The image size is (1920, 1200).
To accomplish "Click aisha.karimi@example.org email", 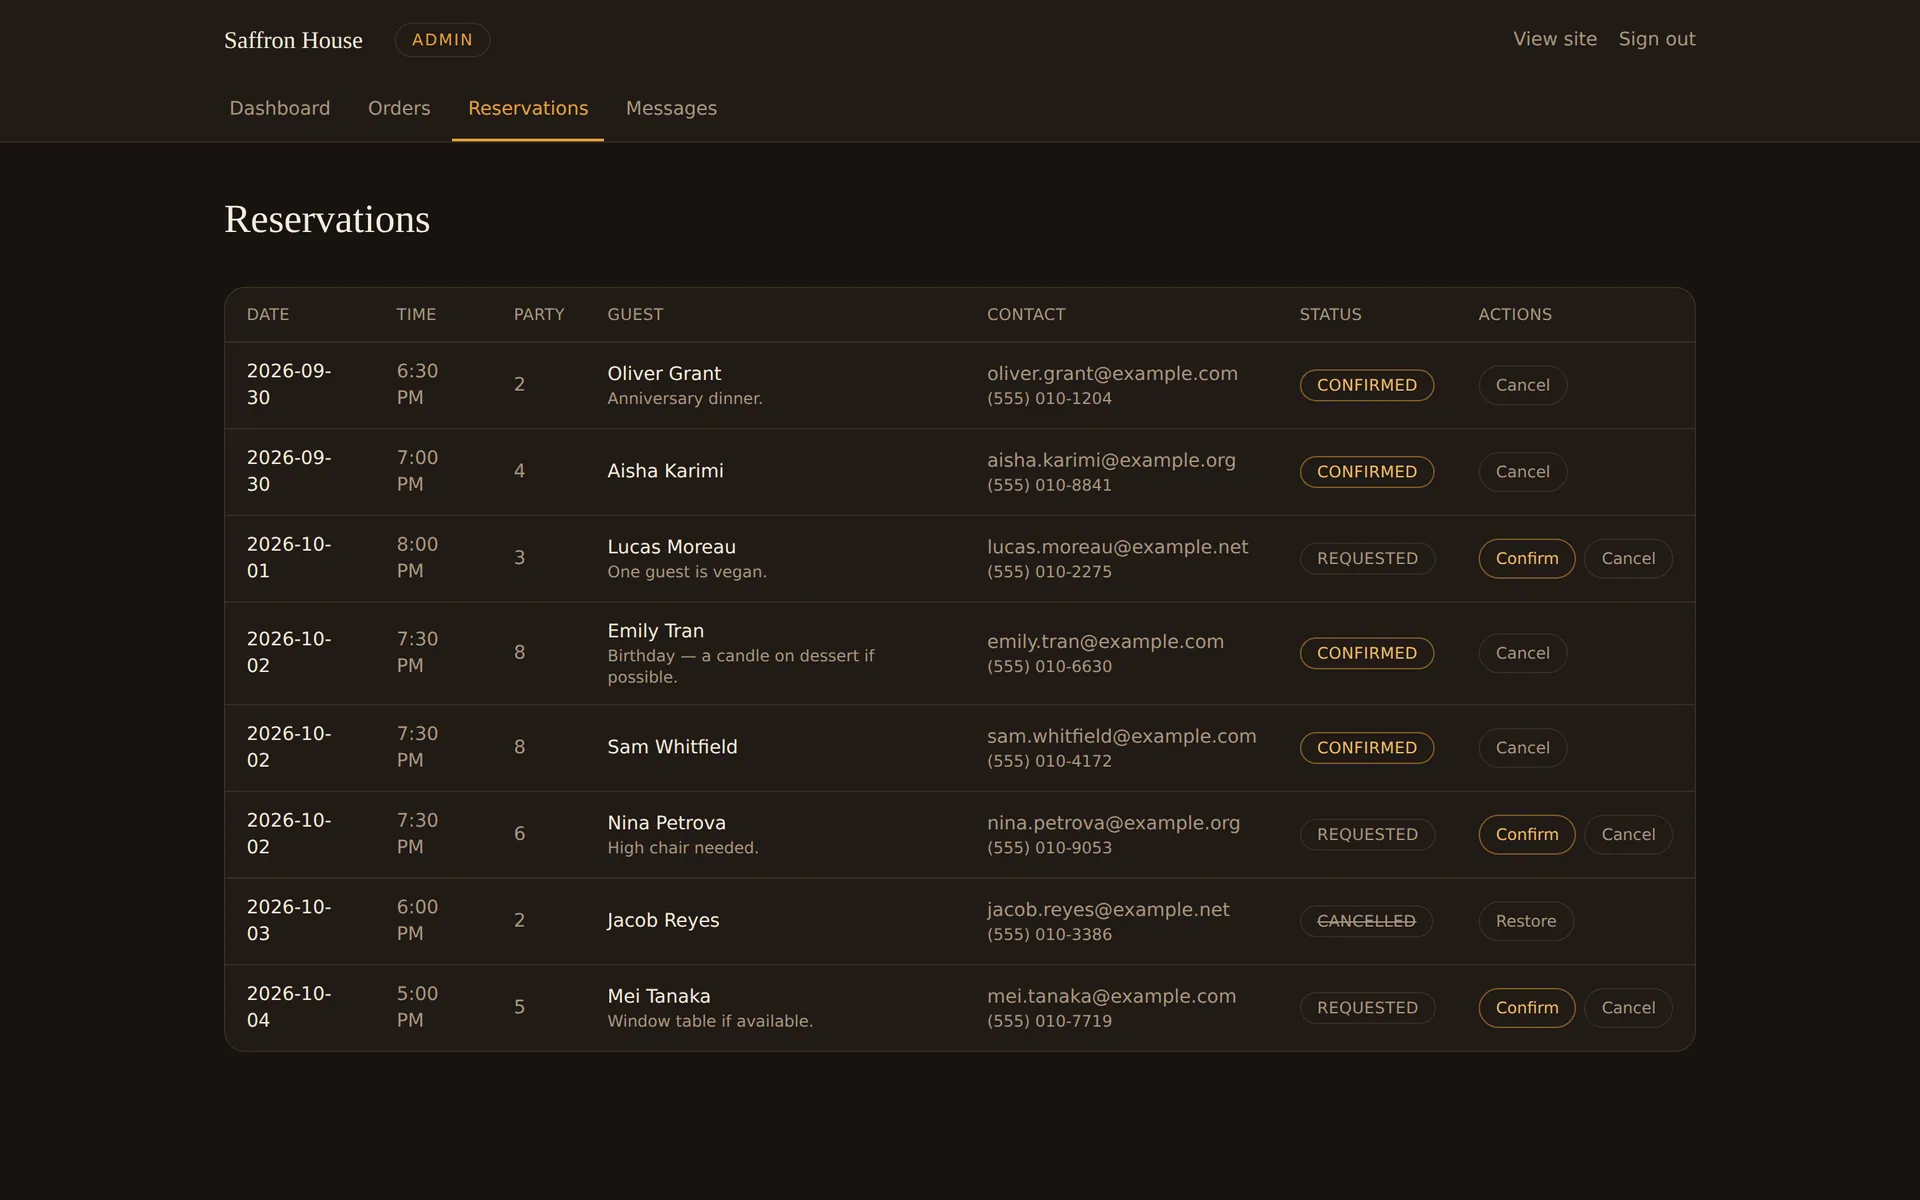I will (x=1111, y=460).
